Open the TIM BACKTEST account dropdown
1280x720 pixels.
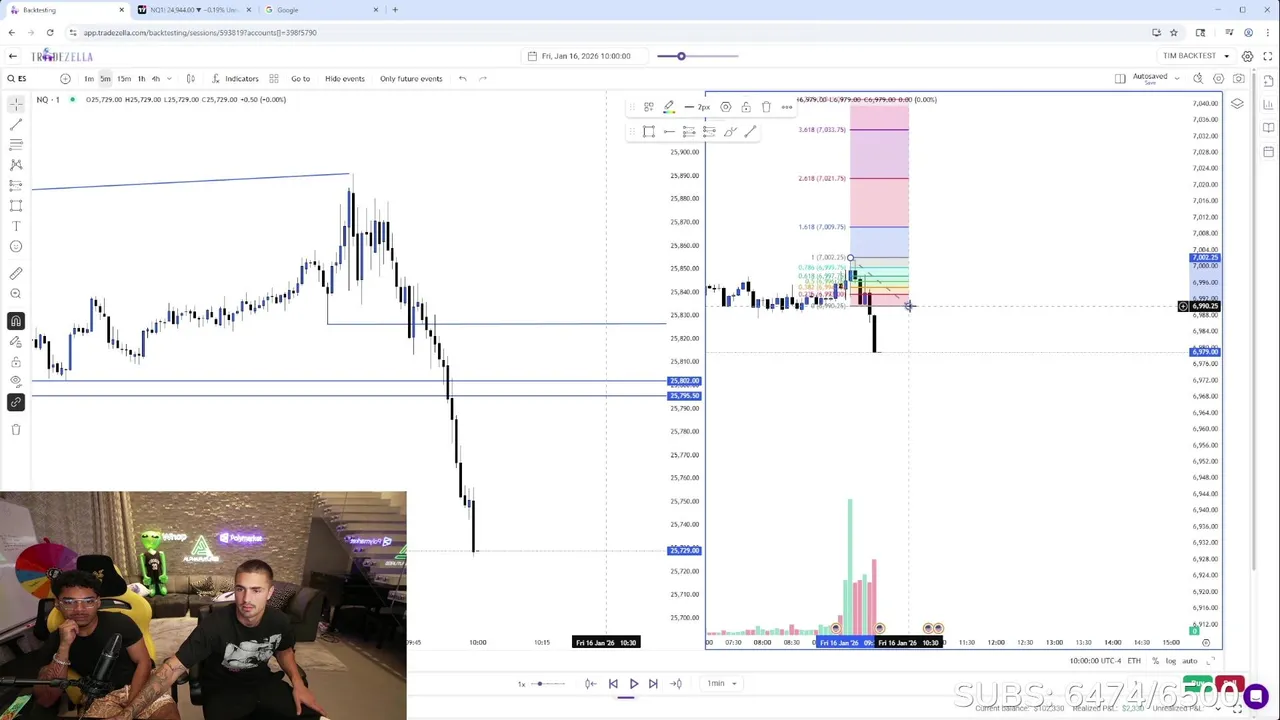pyautogui.click(x=1196, y=56)
